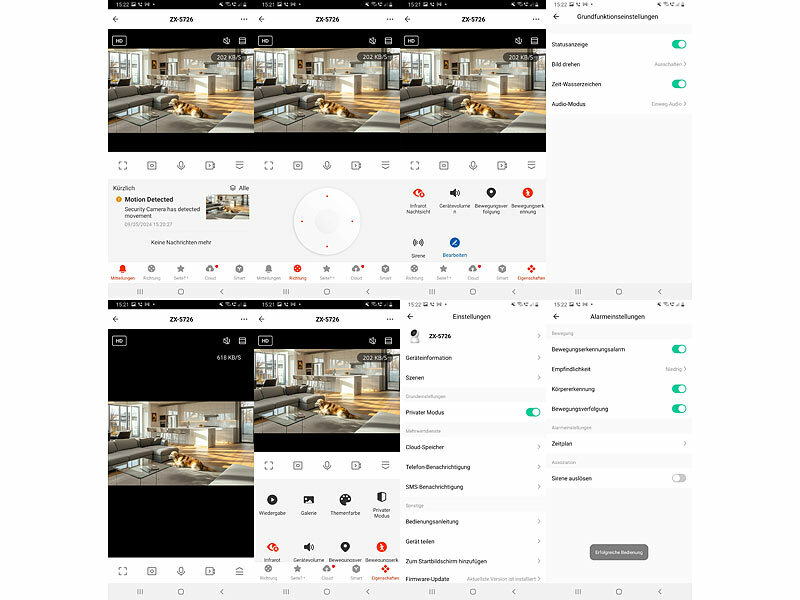Tap up dot on direction pad
The image size is (800, 600).
coord(327,196)
